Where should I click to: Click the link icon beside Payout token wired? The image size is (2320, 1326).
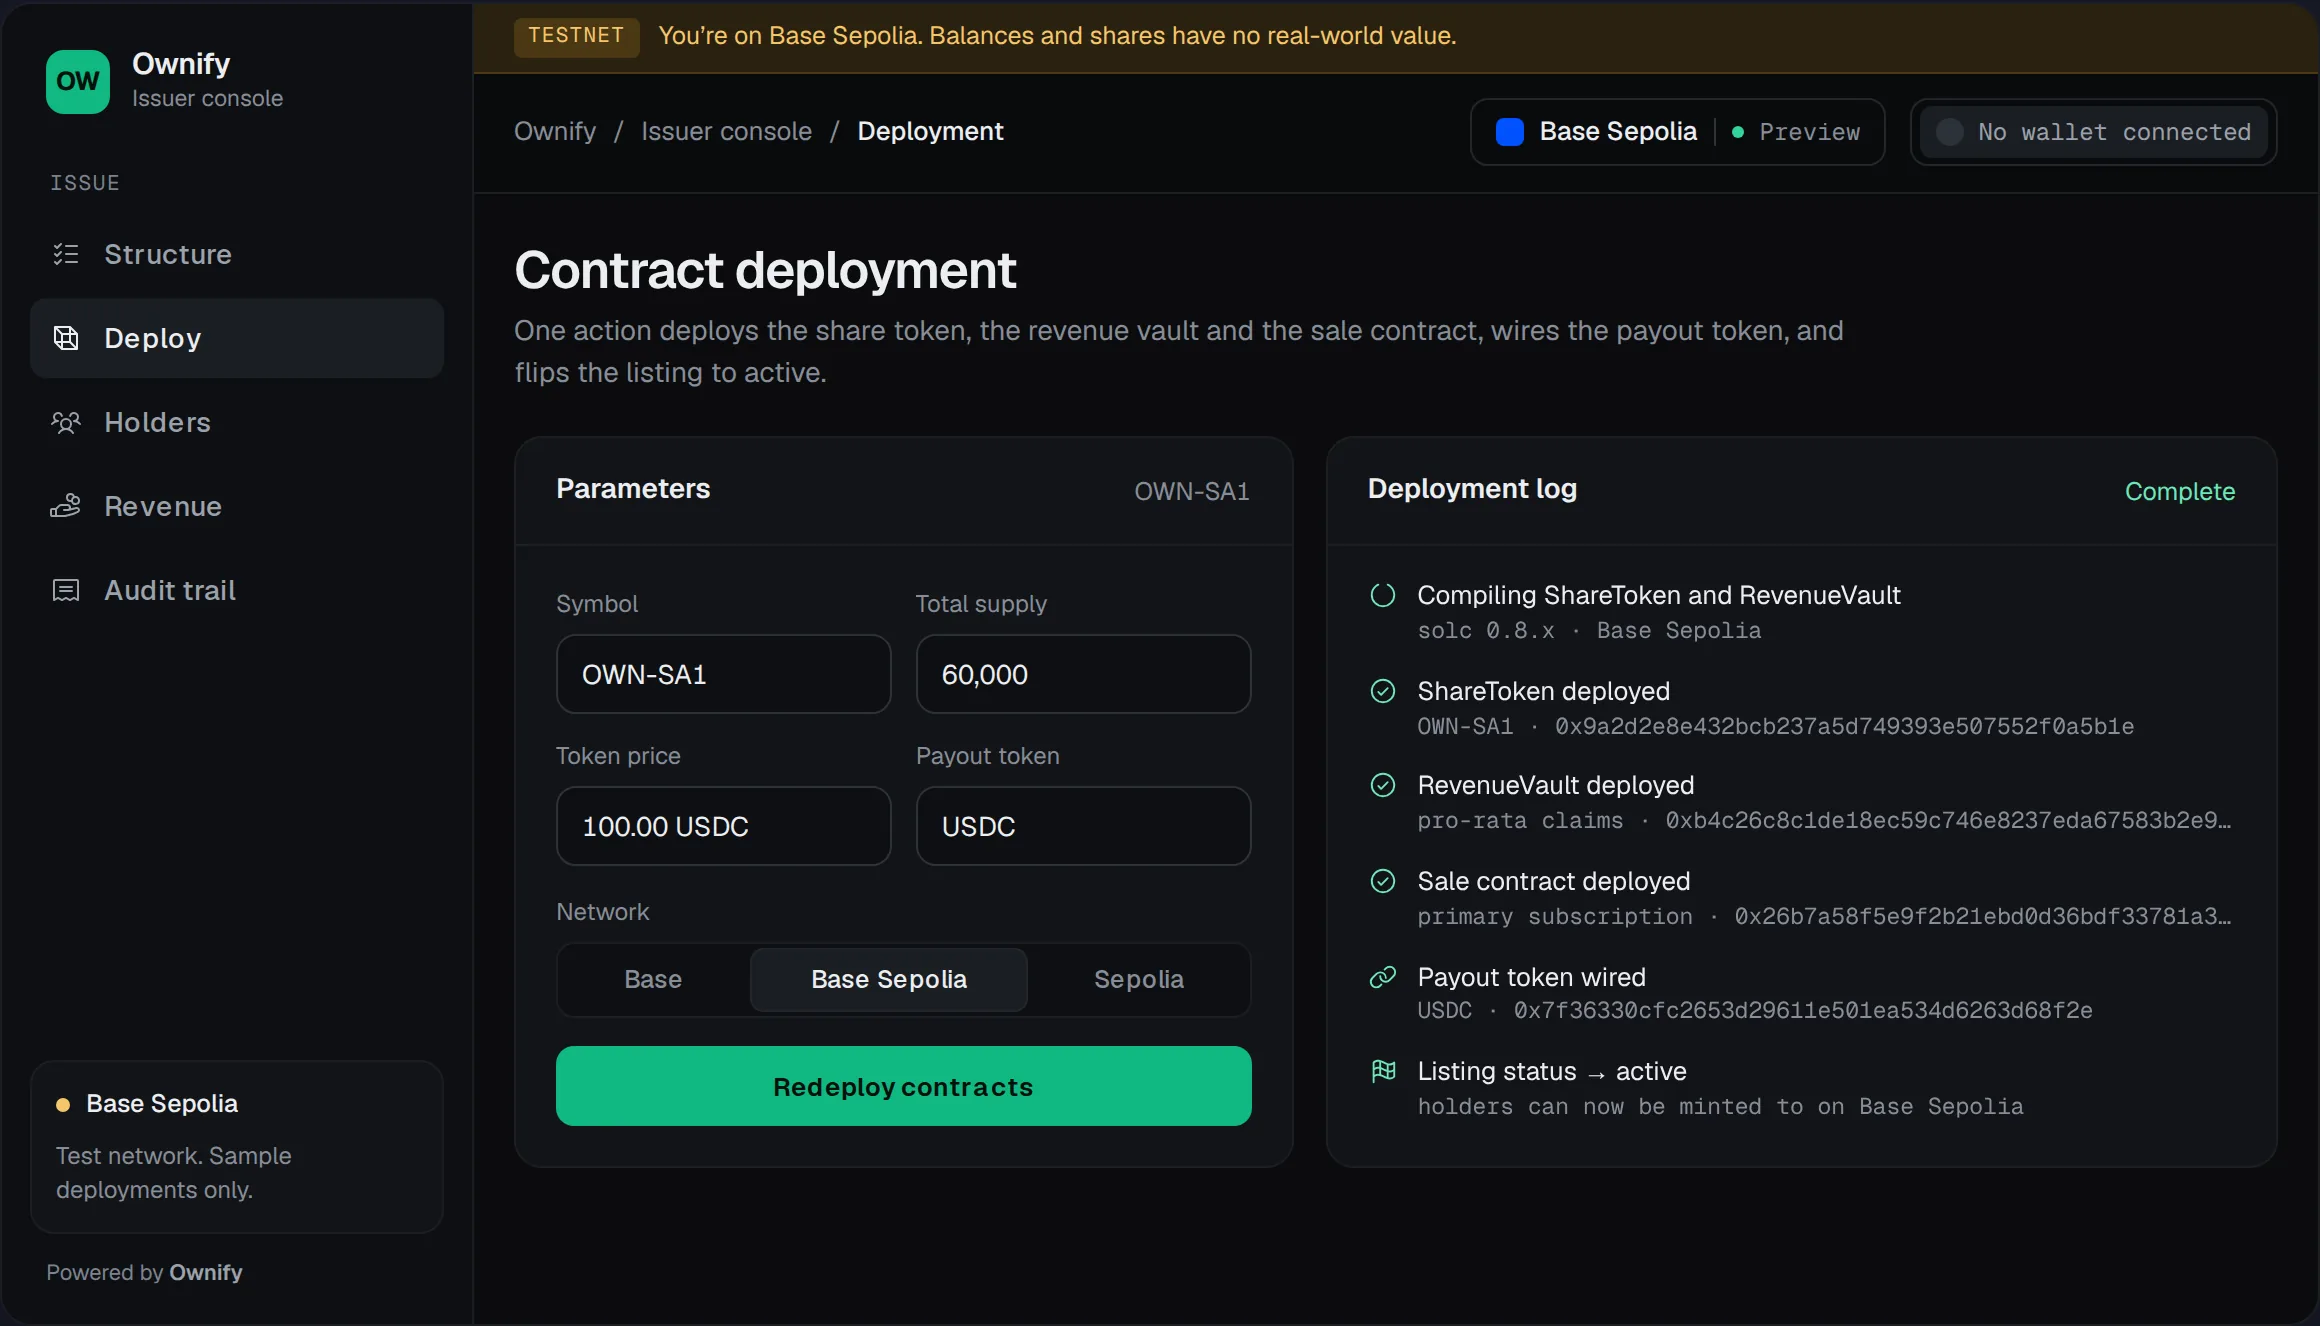click(x=1383, y=977)
